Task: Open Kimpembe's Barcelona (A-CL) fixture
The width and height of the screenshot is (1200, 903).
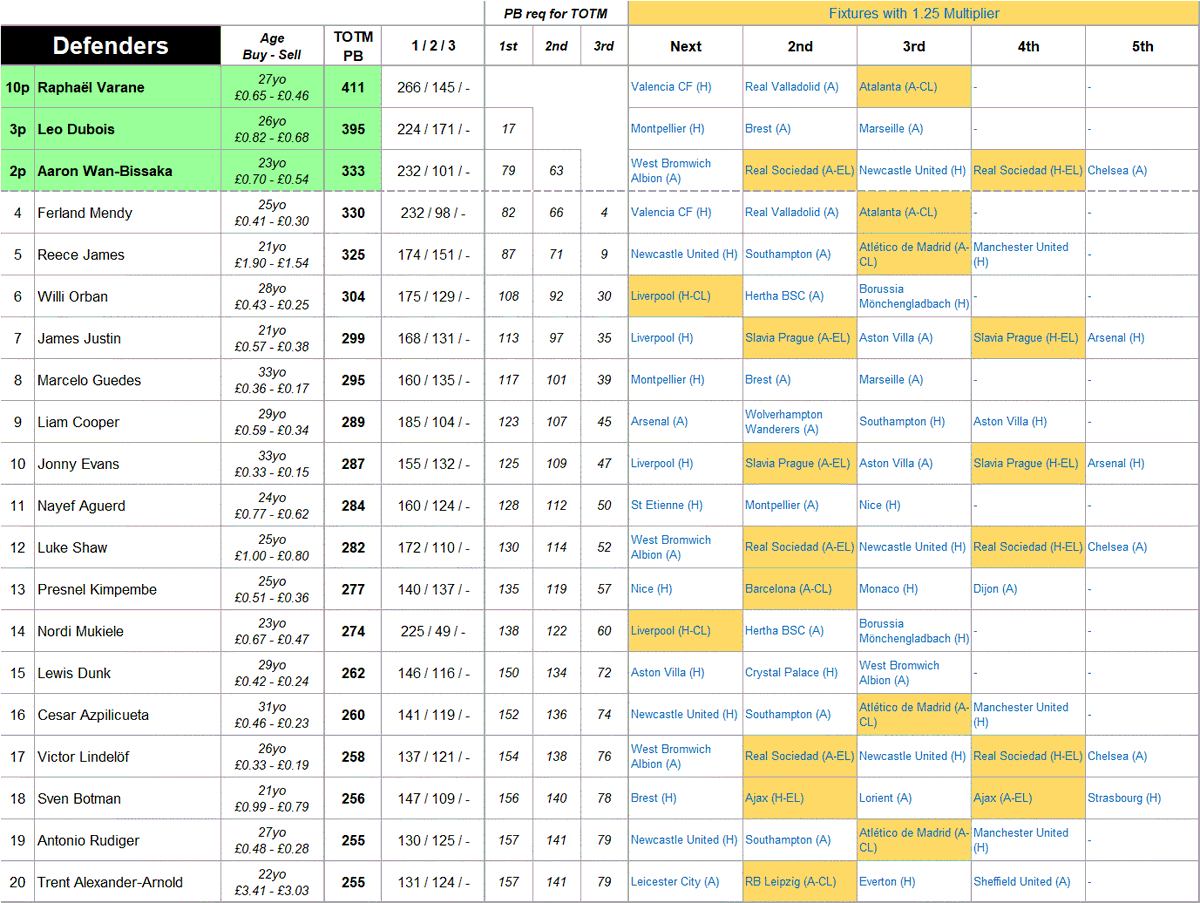Action: click(x=786, y=589)
